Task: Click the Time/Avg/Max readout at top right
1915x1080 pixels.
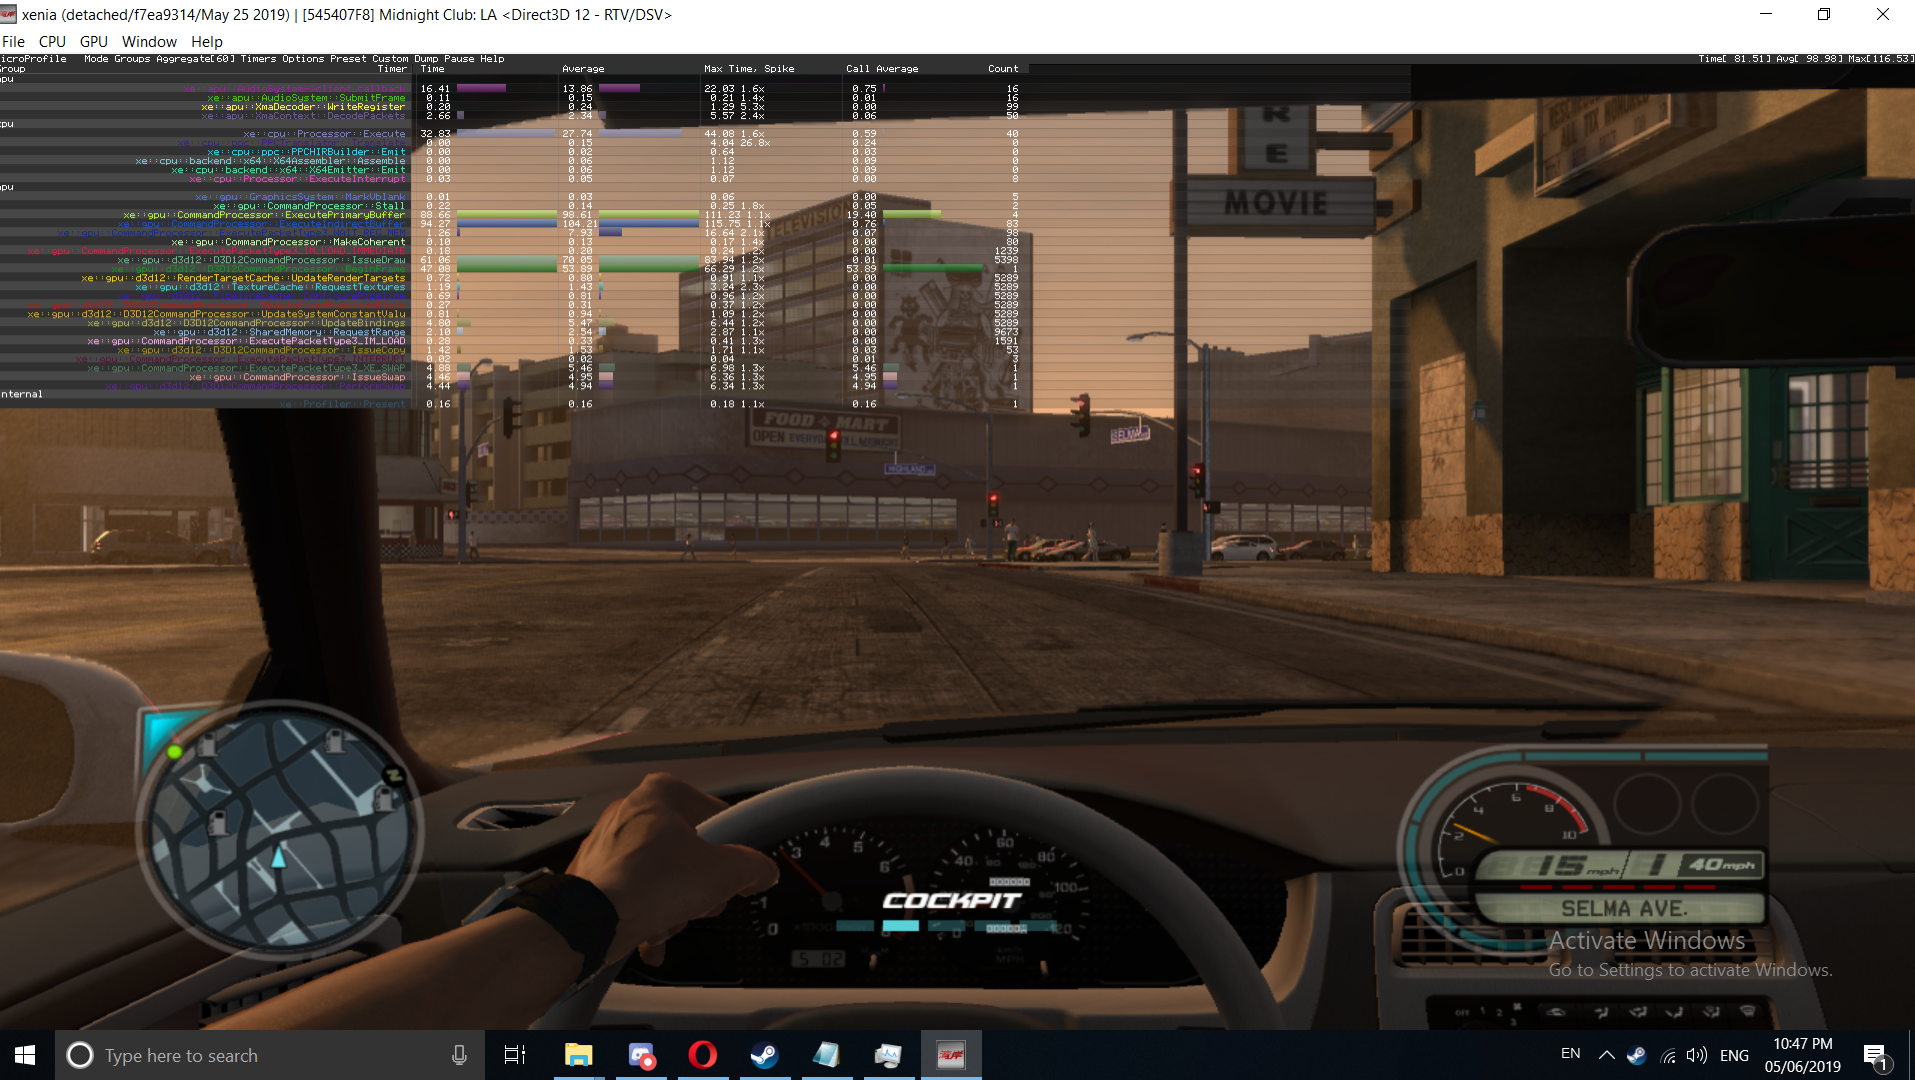Action: pyautogui.click(x=1805, y=59)
